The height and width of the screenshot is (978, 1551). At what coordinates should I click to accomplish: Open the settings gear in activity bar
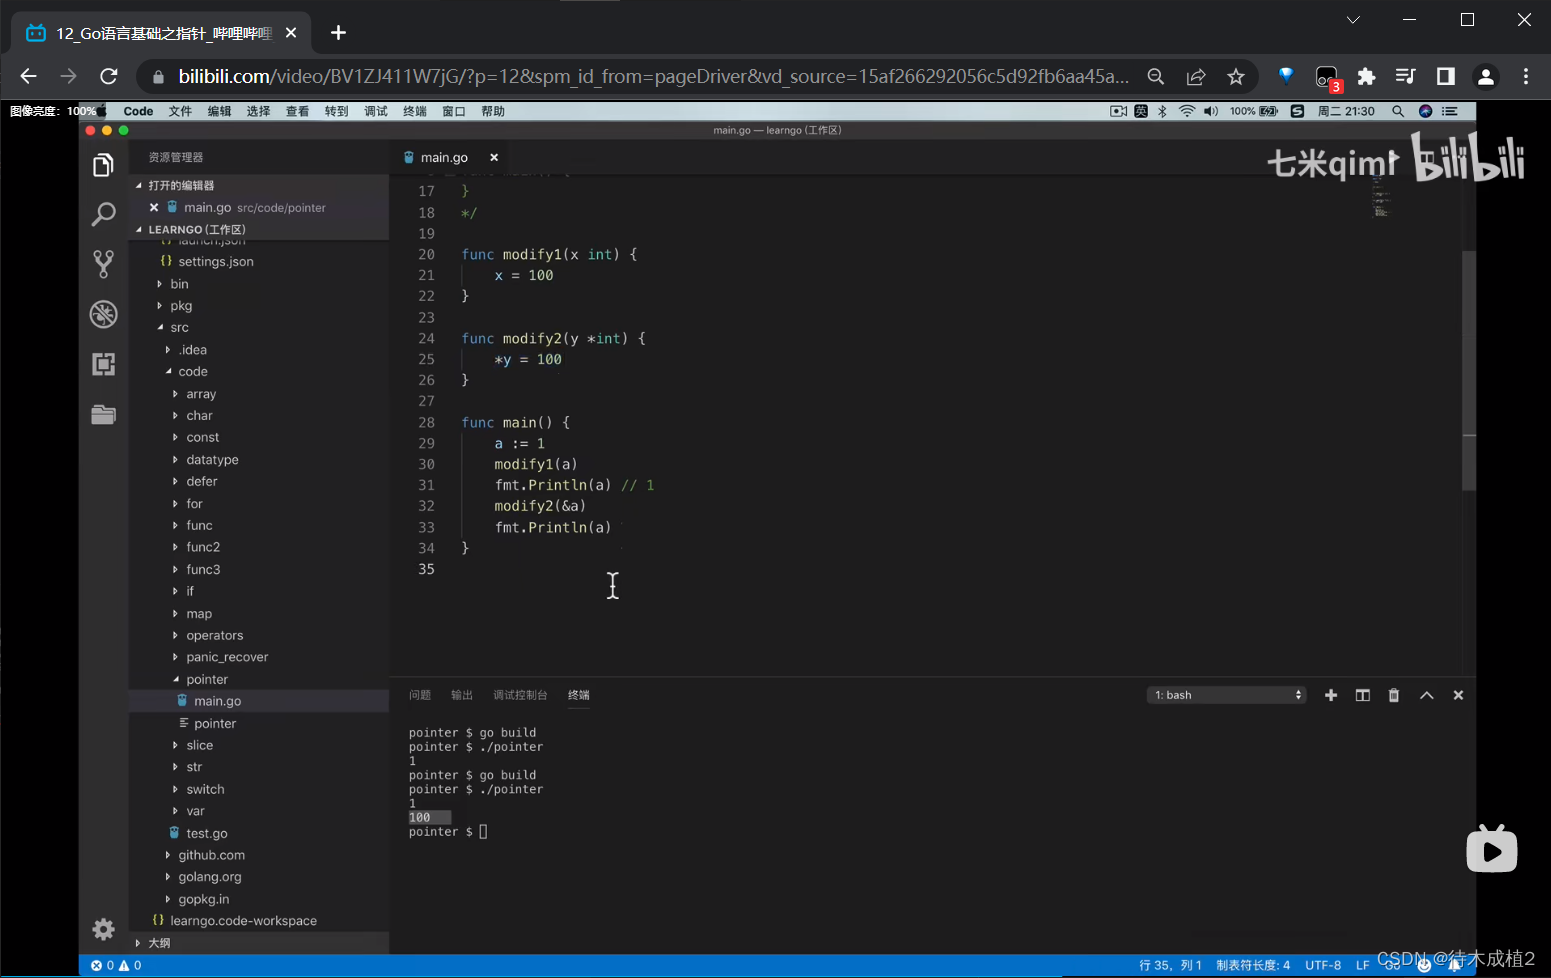pos(103,929)
